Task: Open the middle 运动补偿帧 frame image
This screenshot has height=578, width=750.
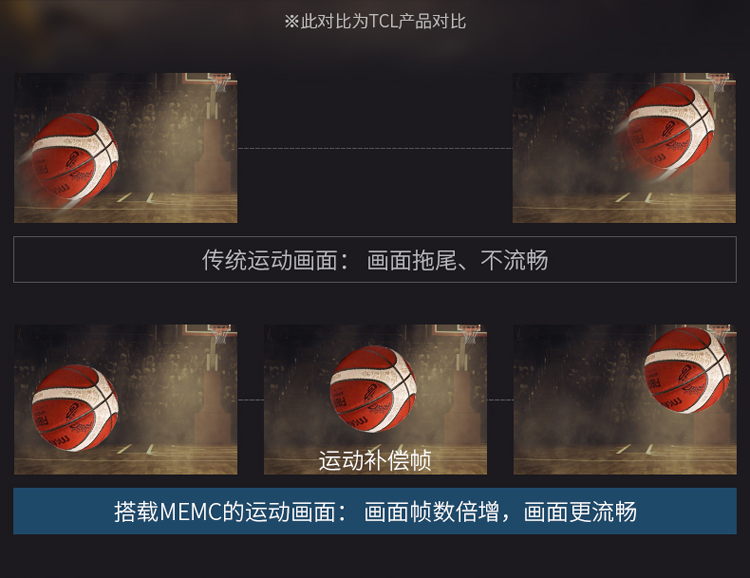Action: pyautogui.click(x=375, y=400)
